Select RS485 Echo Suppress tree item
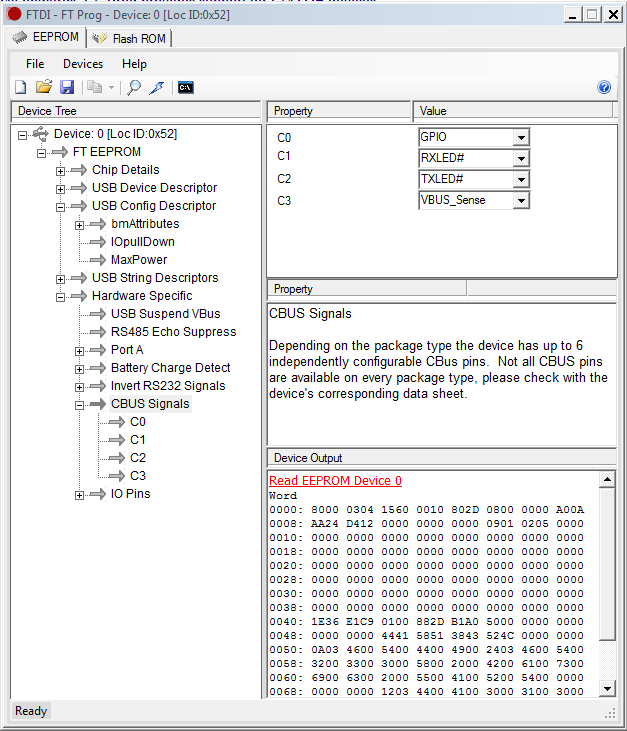 (173, 331)
